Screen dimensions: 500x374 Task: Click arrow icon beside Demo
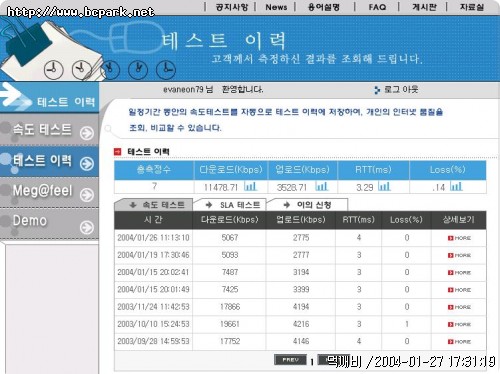[x=87, y=228]
